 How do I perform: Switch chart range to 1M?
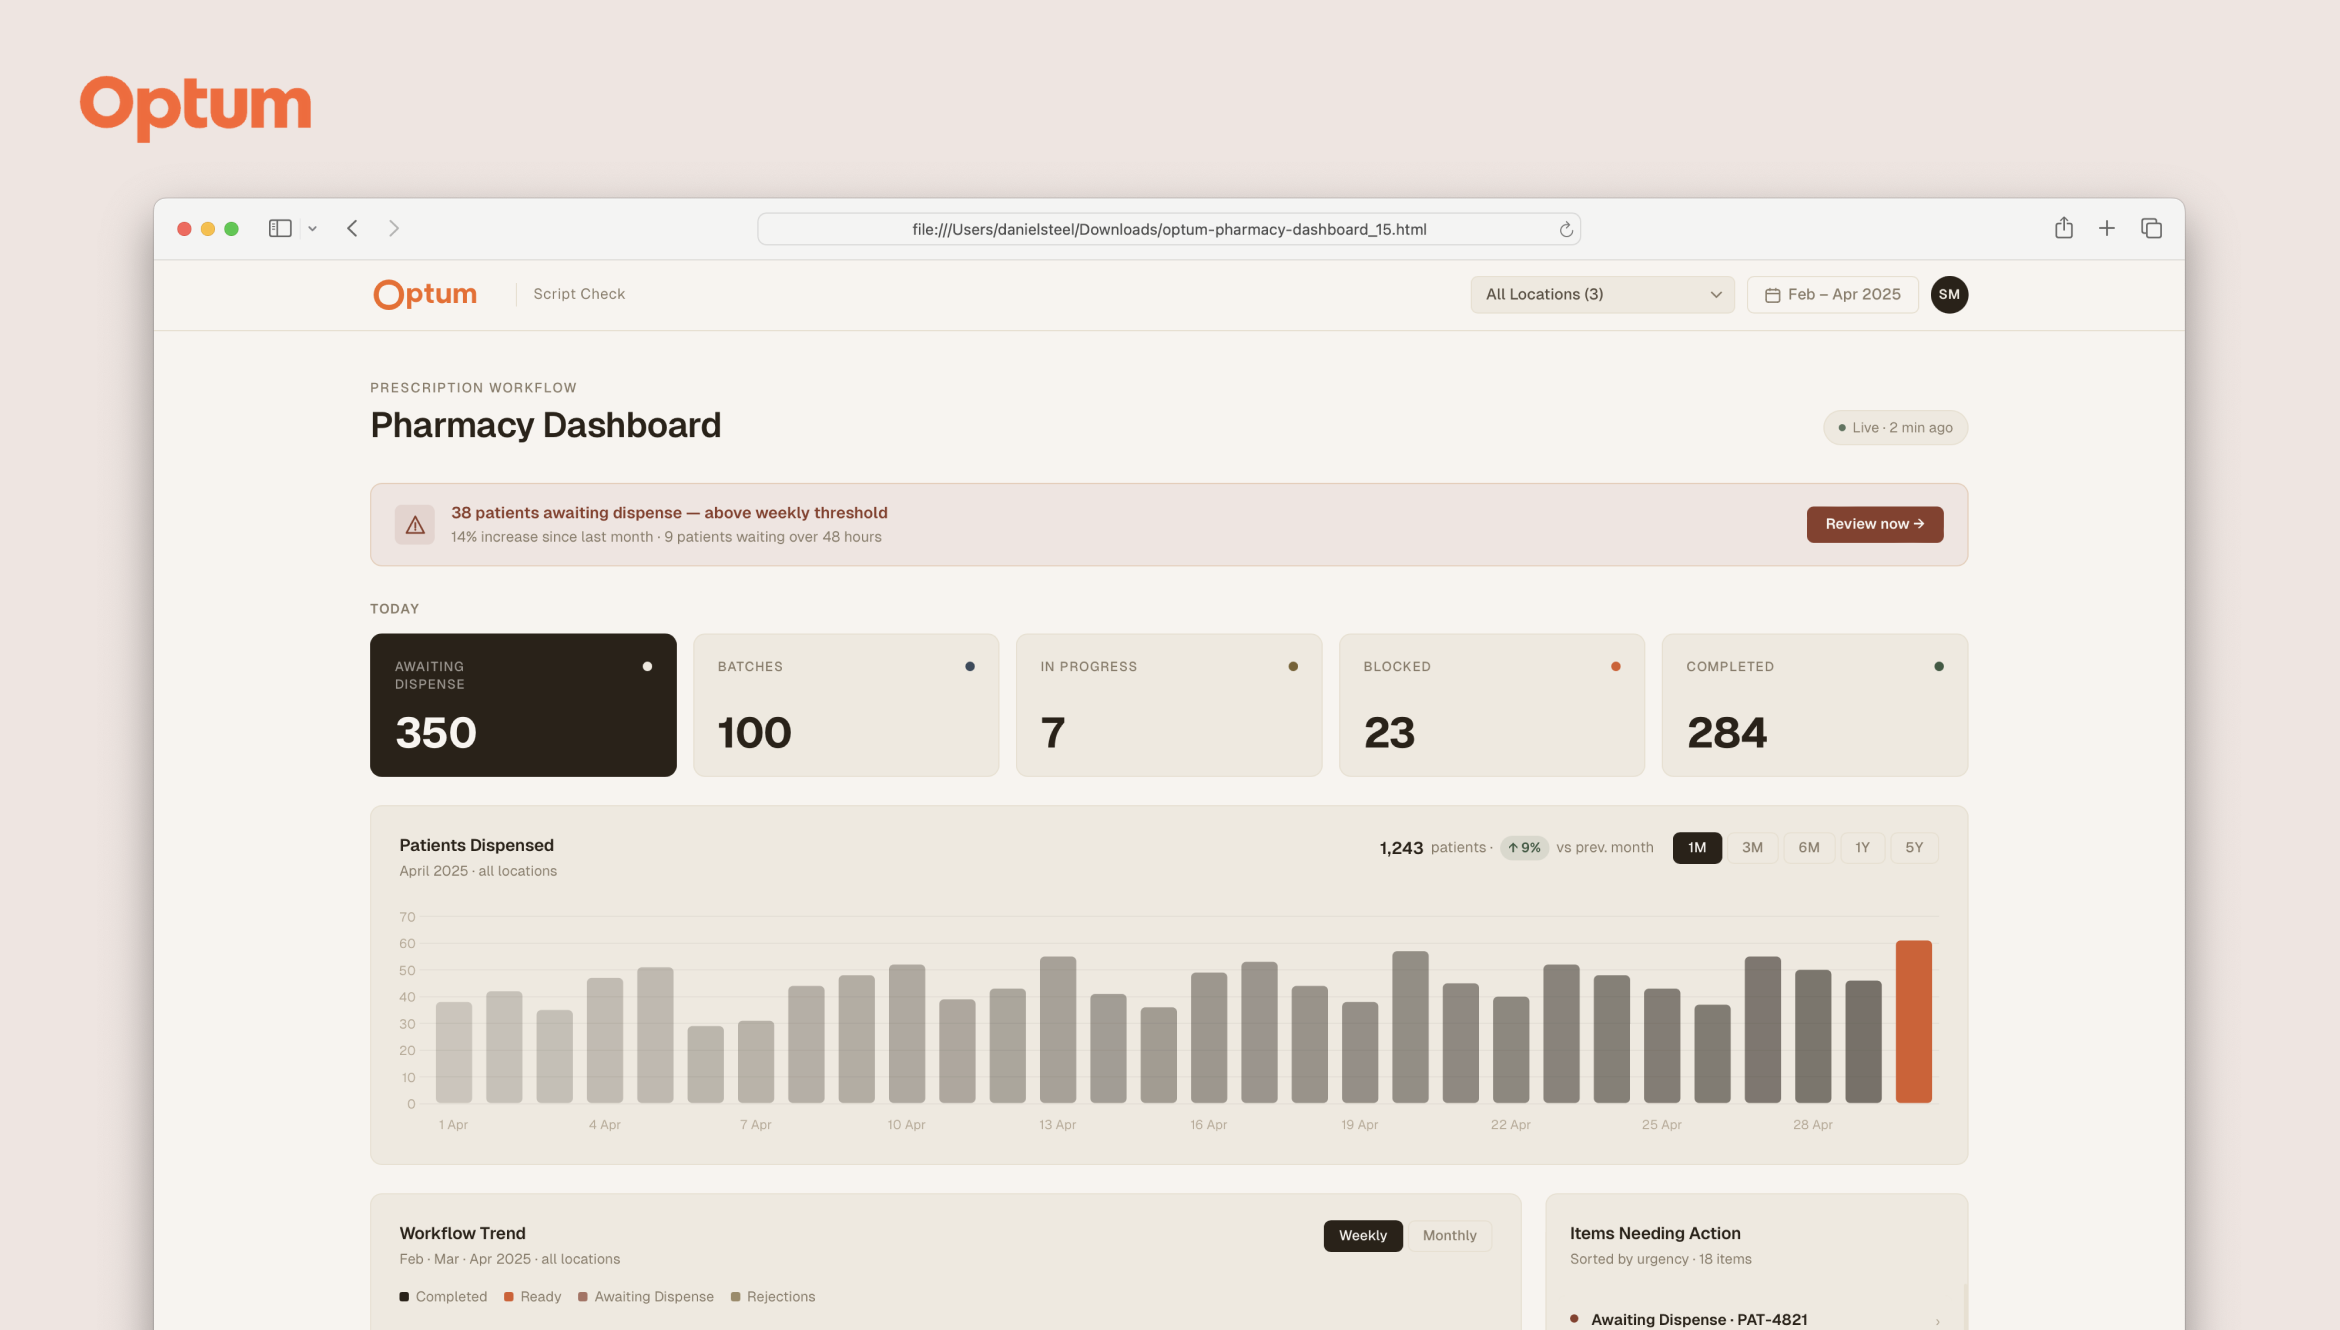click(1697, 847)
